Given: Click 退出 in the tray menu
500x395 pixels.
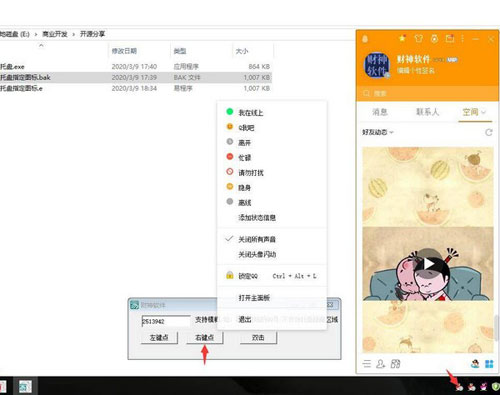Looking at the screenshot, I should point(272,319).
